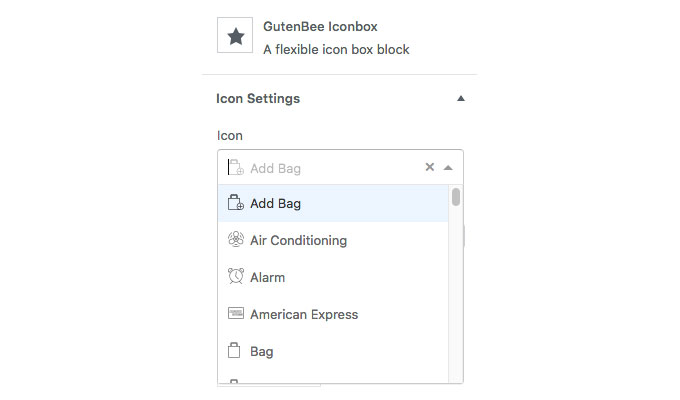
Task: Click the Add Bag icon in list
Action: pyautogui.click(x=235, y=203)
